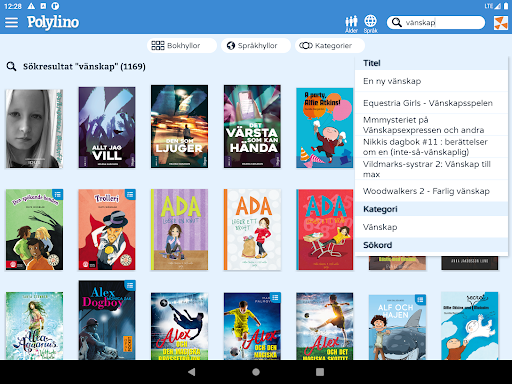Click list badge on Trolleri cover
This screenshot has height=384, width=512.
pos(130,194)
